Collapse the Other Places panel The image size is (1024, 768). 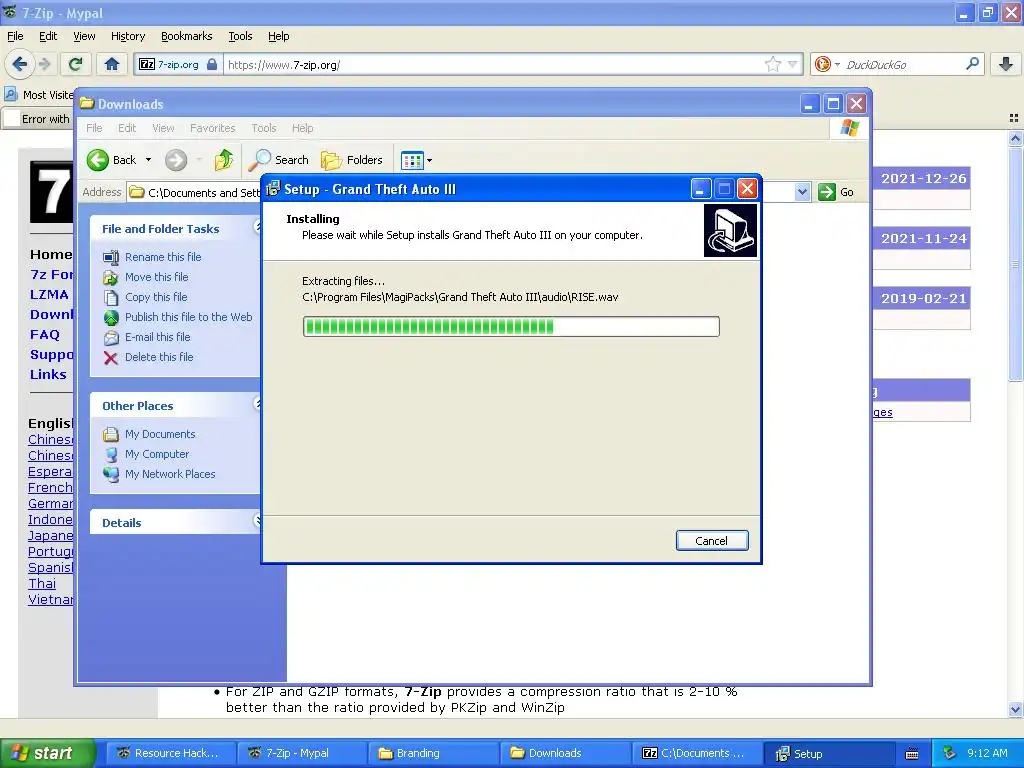[258, 403]
